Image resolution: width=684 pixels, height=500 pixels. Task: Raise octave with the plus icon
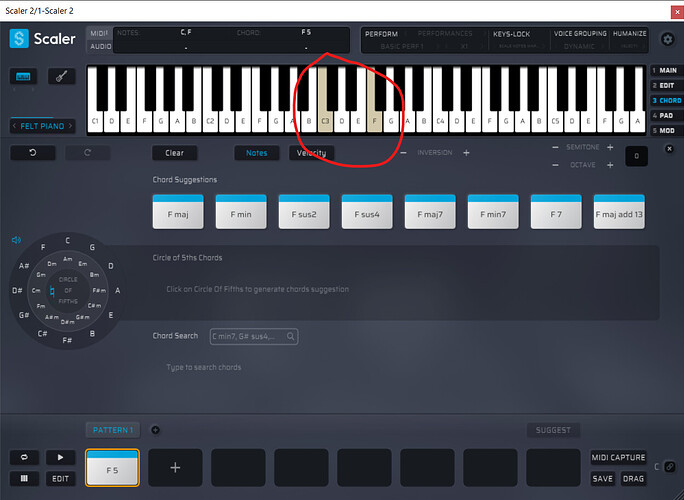610,165
